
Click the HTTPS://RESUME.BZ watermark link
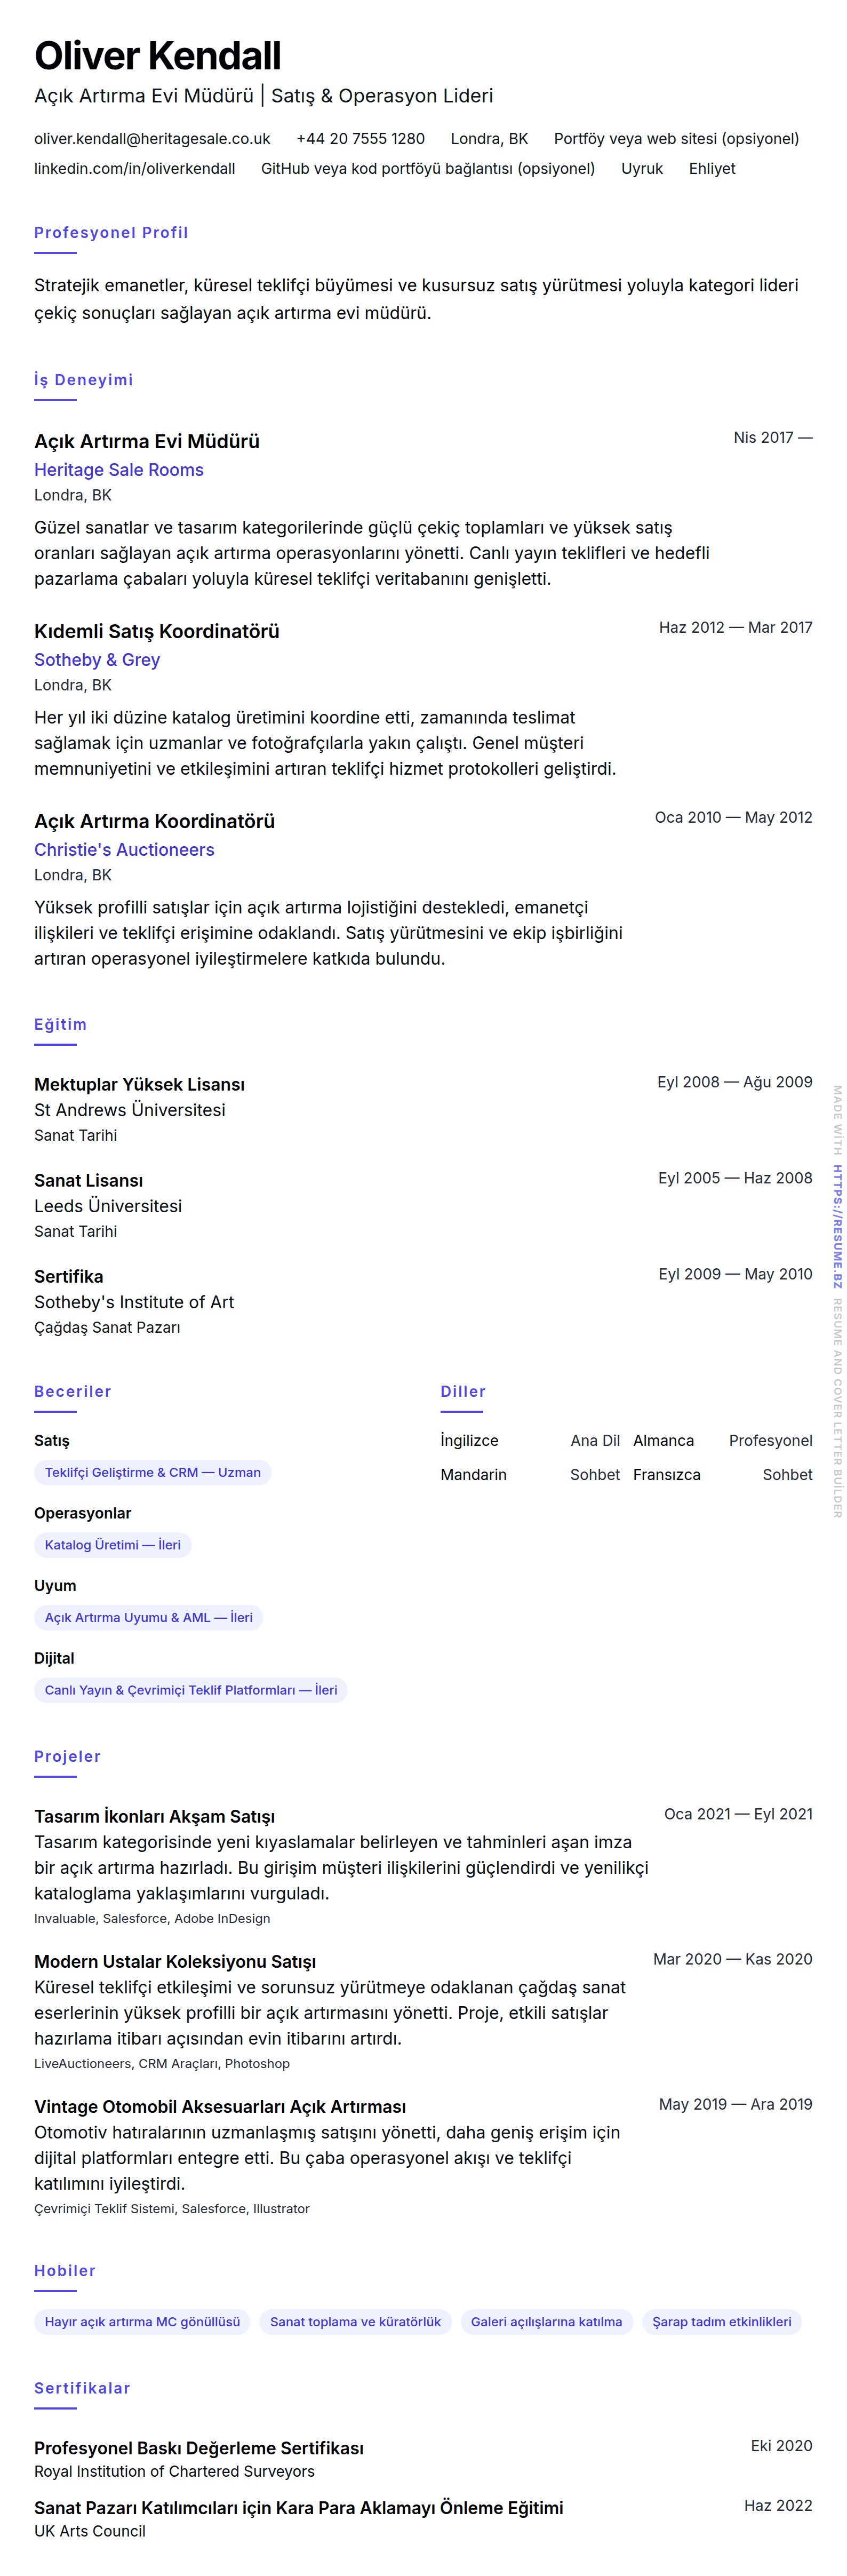(x=837, y=1226)
